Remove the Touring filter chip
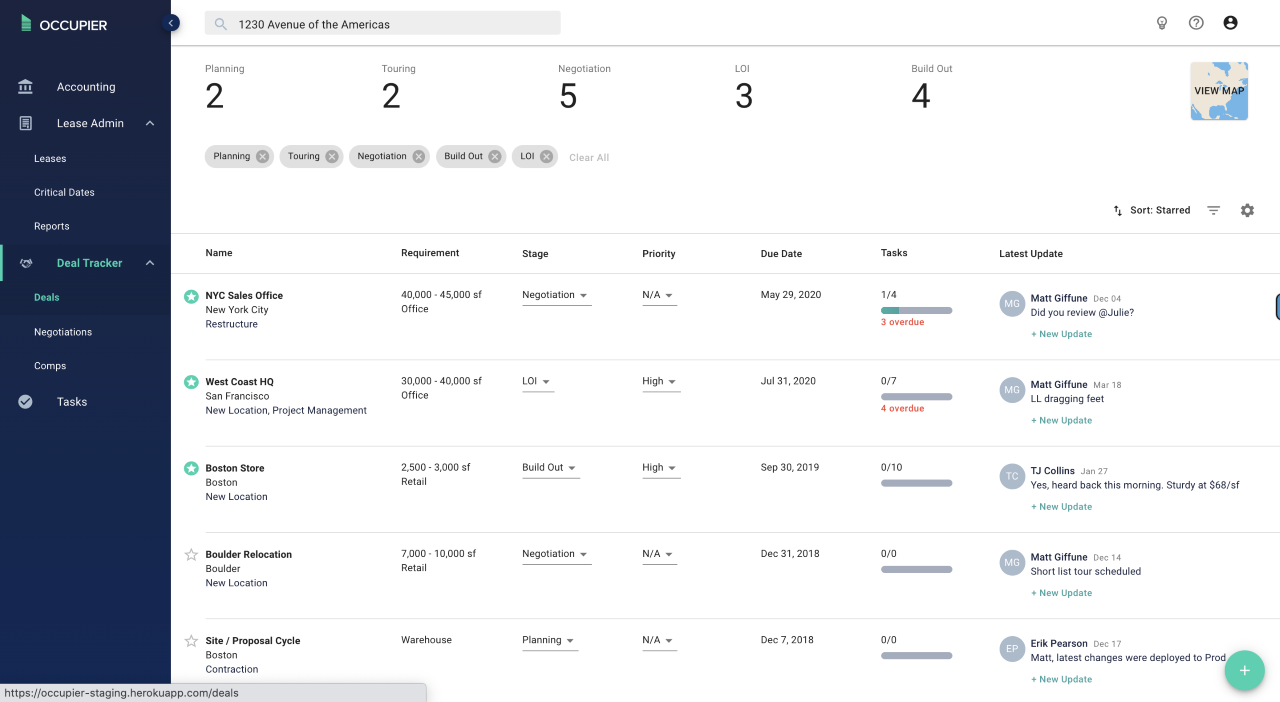This screenshot has width=1280, height=702. (x=332, y=157)
